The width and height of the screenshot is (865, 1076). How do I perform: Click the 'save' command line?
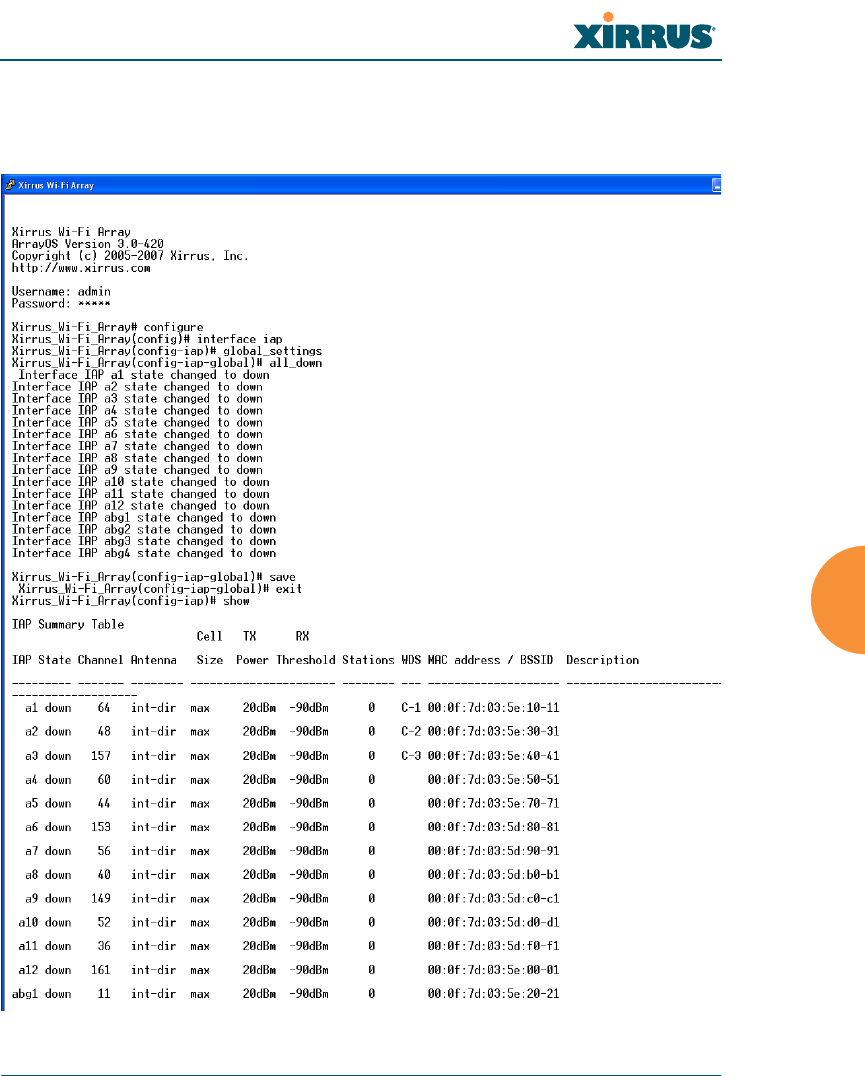pyautogui.click(x=154, y=577)
